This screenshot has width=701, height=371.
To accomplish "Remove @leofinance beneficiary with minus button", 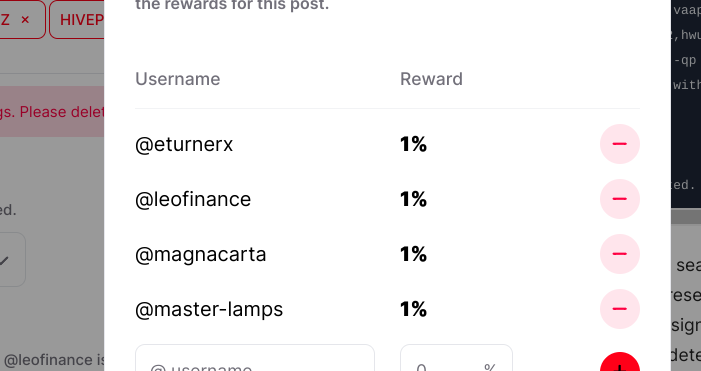I will click(620, 199).
